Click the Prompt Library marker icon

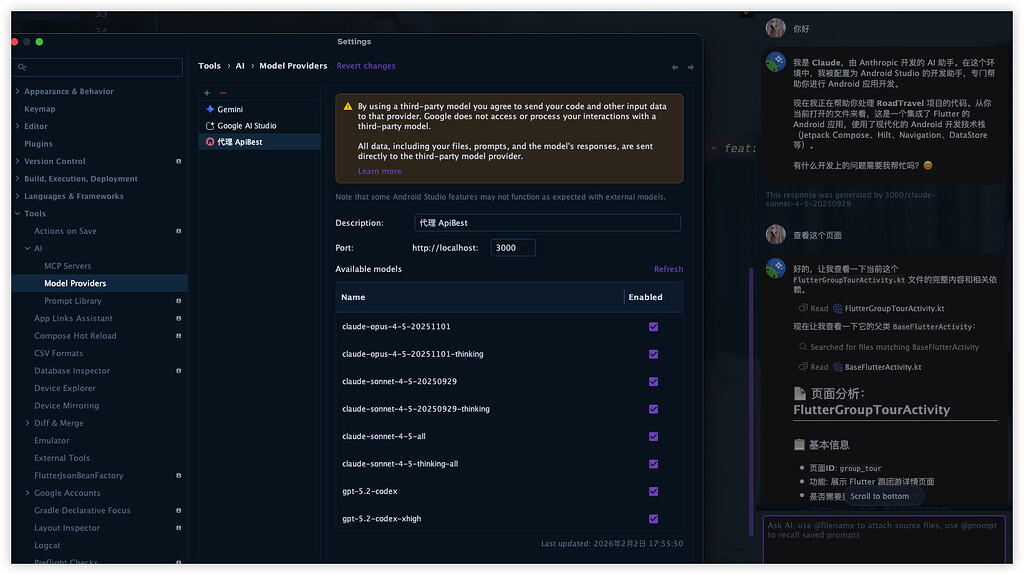point(178,301)
